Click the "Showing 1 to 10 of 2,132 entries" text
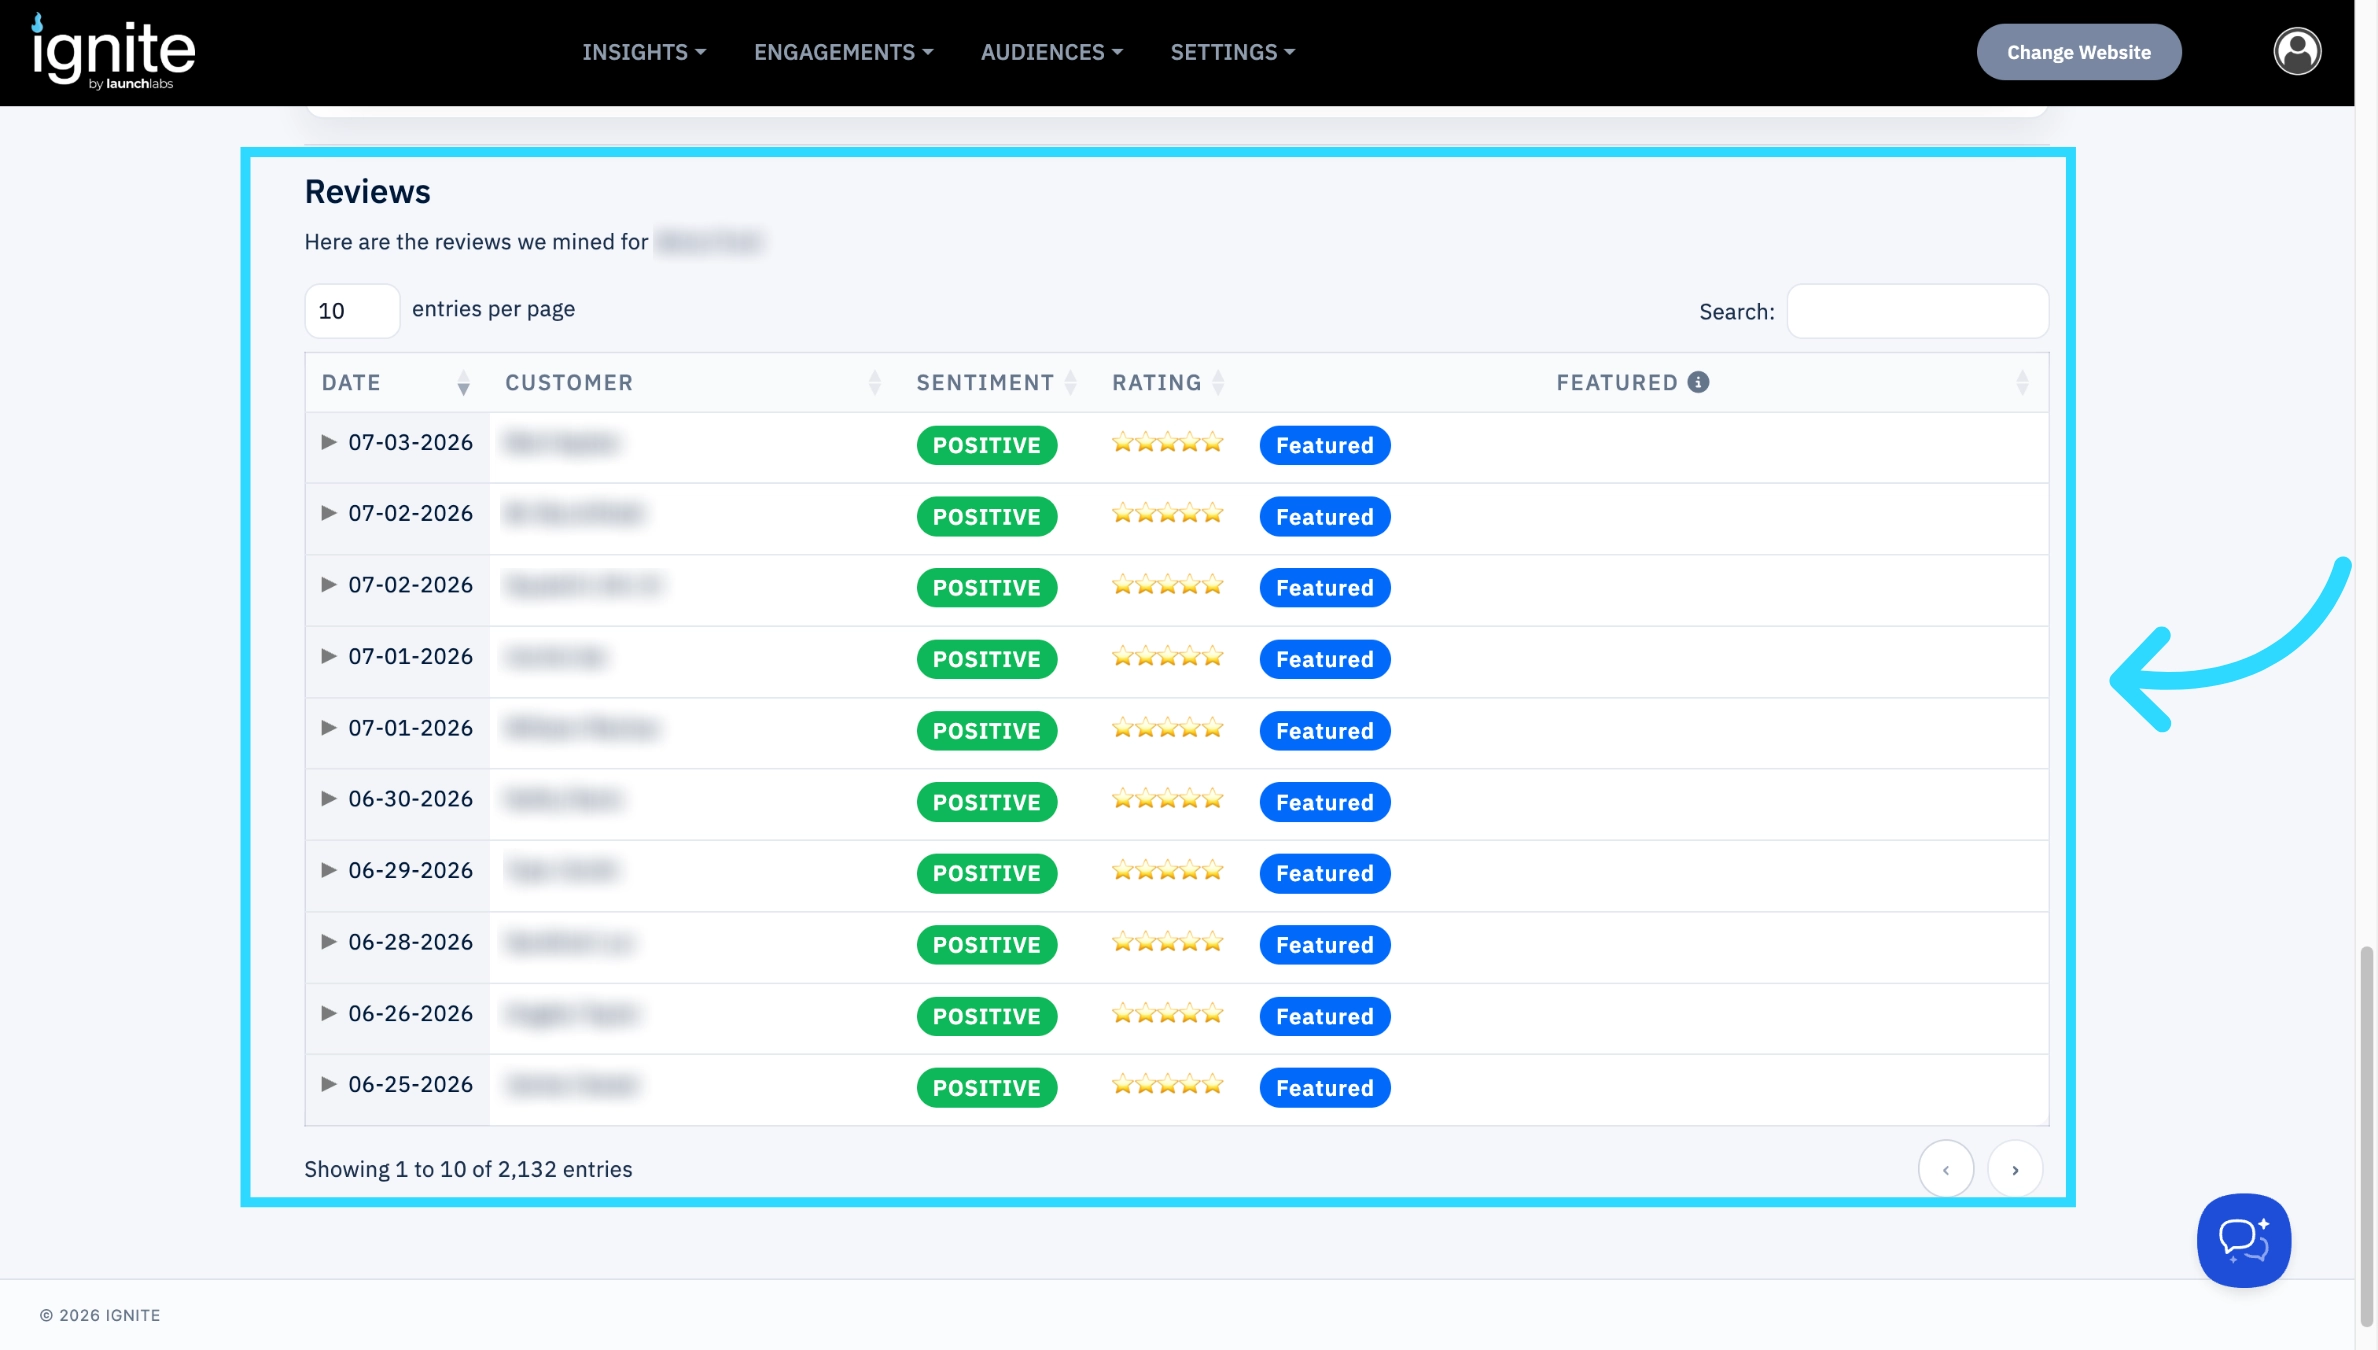 click(x=468, y=1169)
